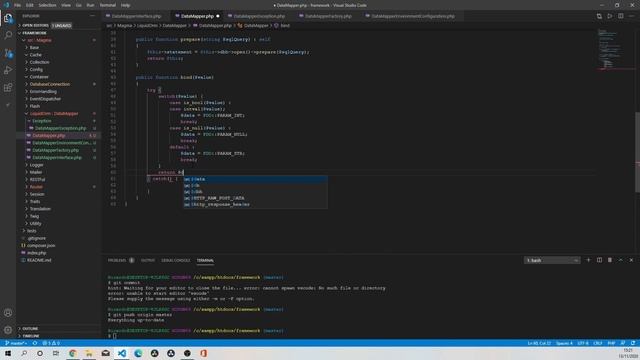Open the File menu
640x360 pixels.
(x=17, y=5)
